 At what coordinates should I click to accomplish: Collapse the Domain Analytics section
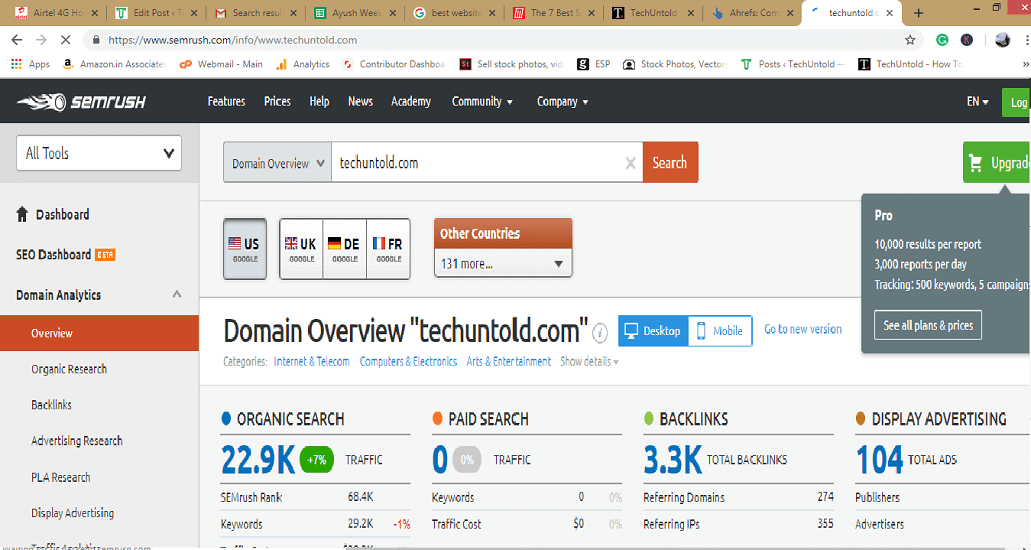point(177,294)
